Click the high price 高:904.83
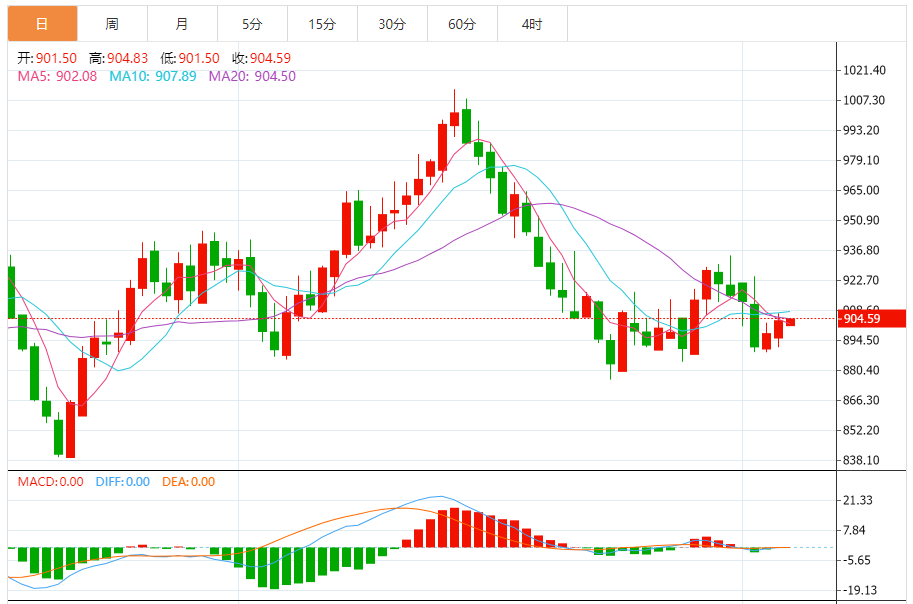Screen dimensions: 913x604 tap(118, 58)
